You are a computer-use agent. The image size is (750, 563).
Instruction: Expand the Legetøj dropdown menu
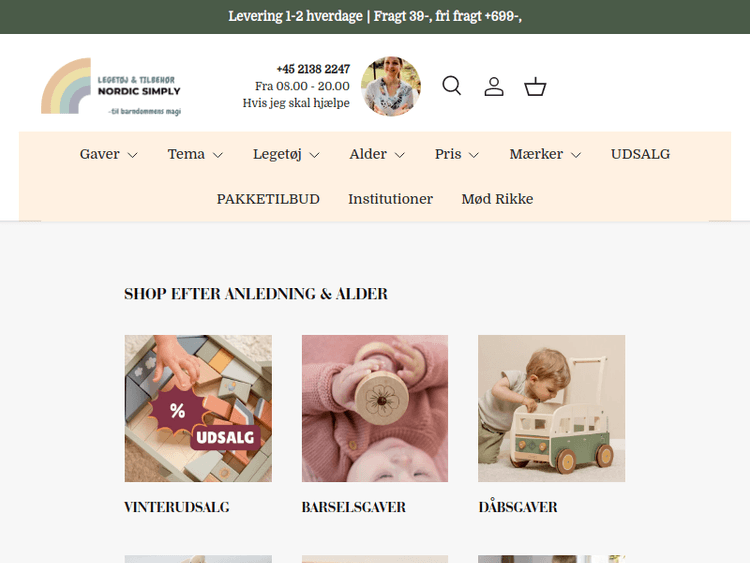(286, 154)
